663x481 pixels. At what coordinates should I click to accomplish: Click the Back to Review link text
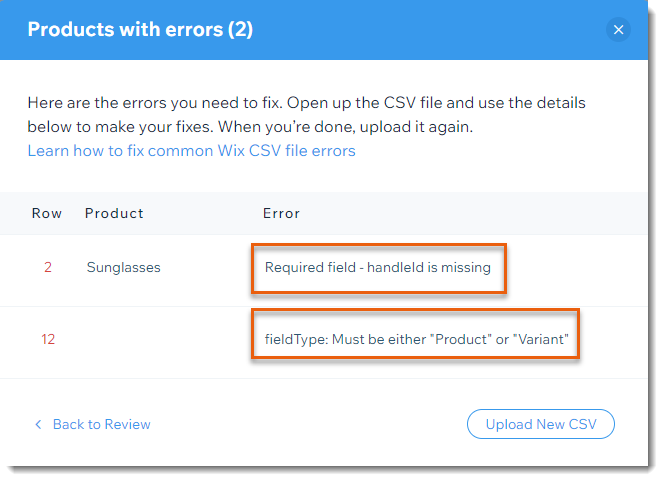(x=101, y=424)
